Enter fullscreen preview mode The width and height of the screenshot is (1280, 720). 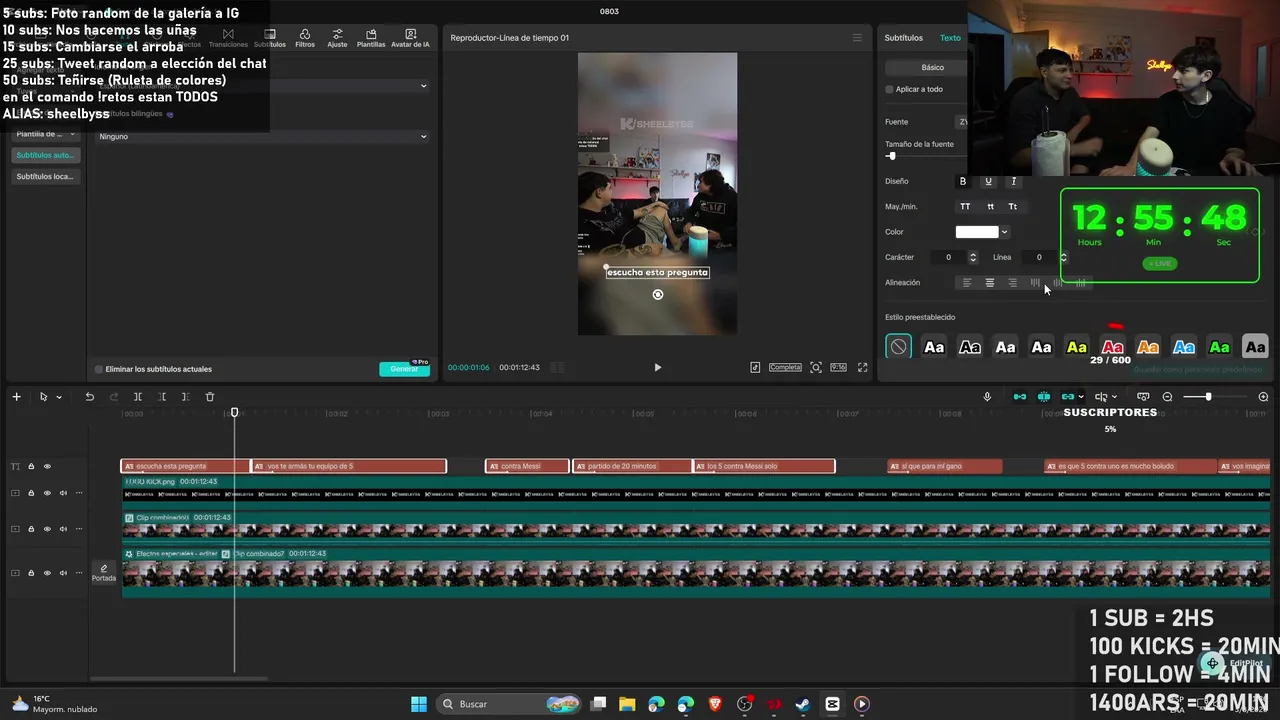tap(862, 367)
